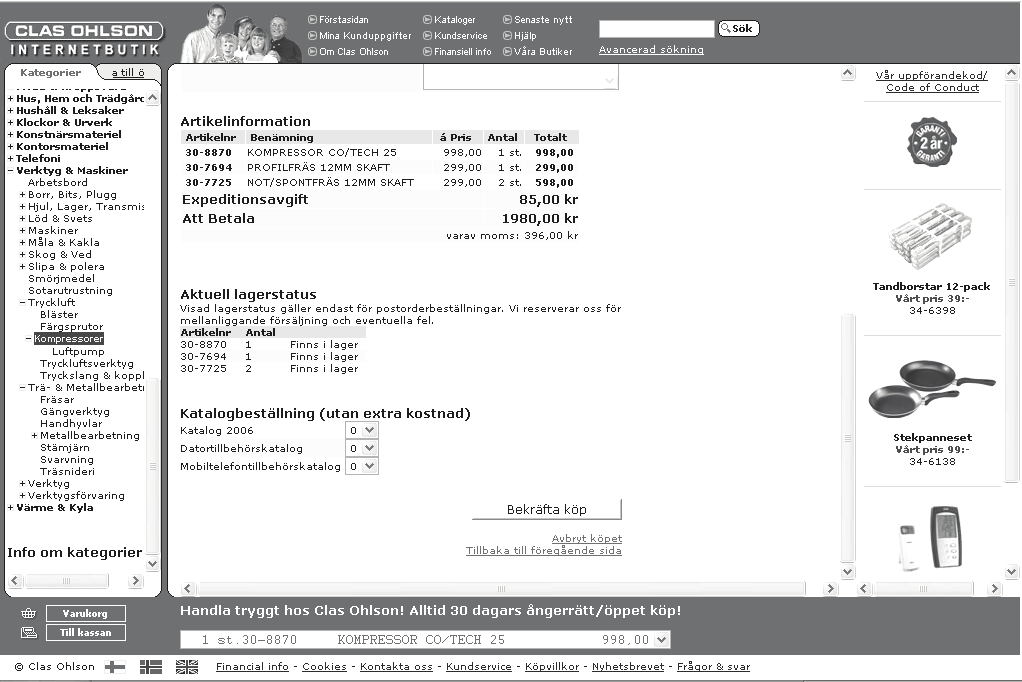Image resolution: width=1022 pixels, height=682 pixels.
Task: Click the category panel scroll-right arrow
Action: 136,580
